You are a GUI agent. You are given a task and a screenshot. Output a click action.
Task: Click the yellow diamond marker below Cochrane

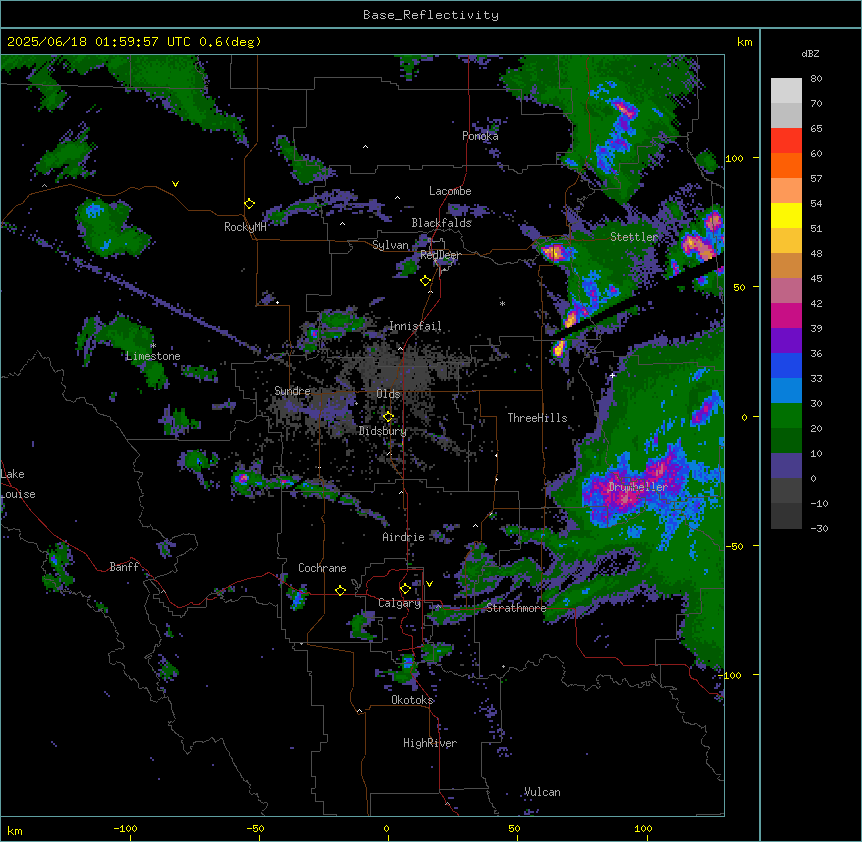click(x=340, y=590)
